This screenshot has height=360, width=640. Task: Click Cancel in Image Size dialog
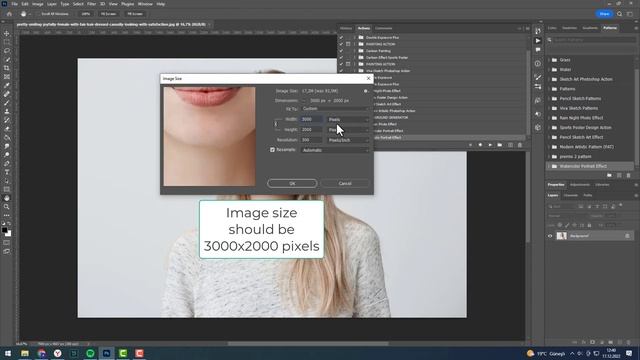point(345,183)
